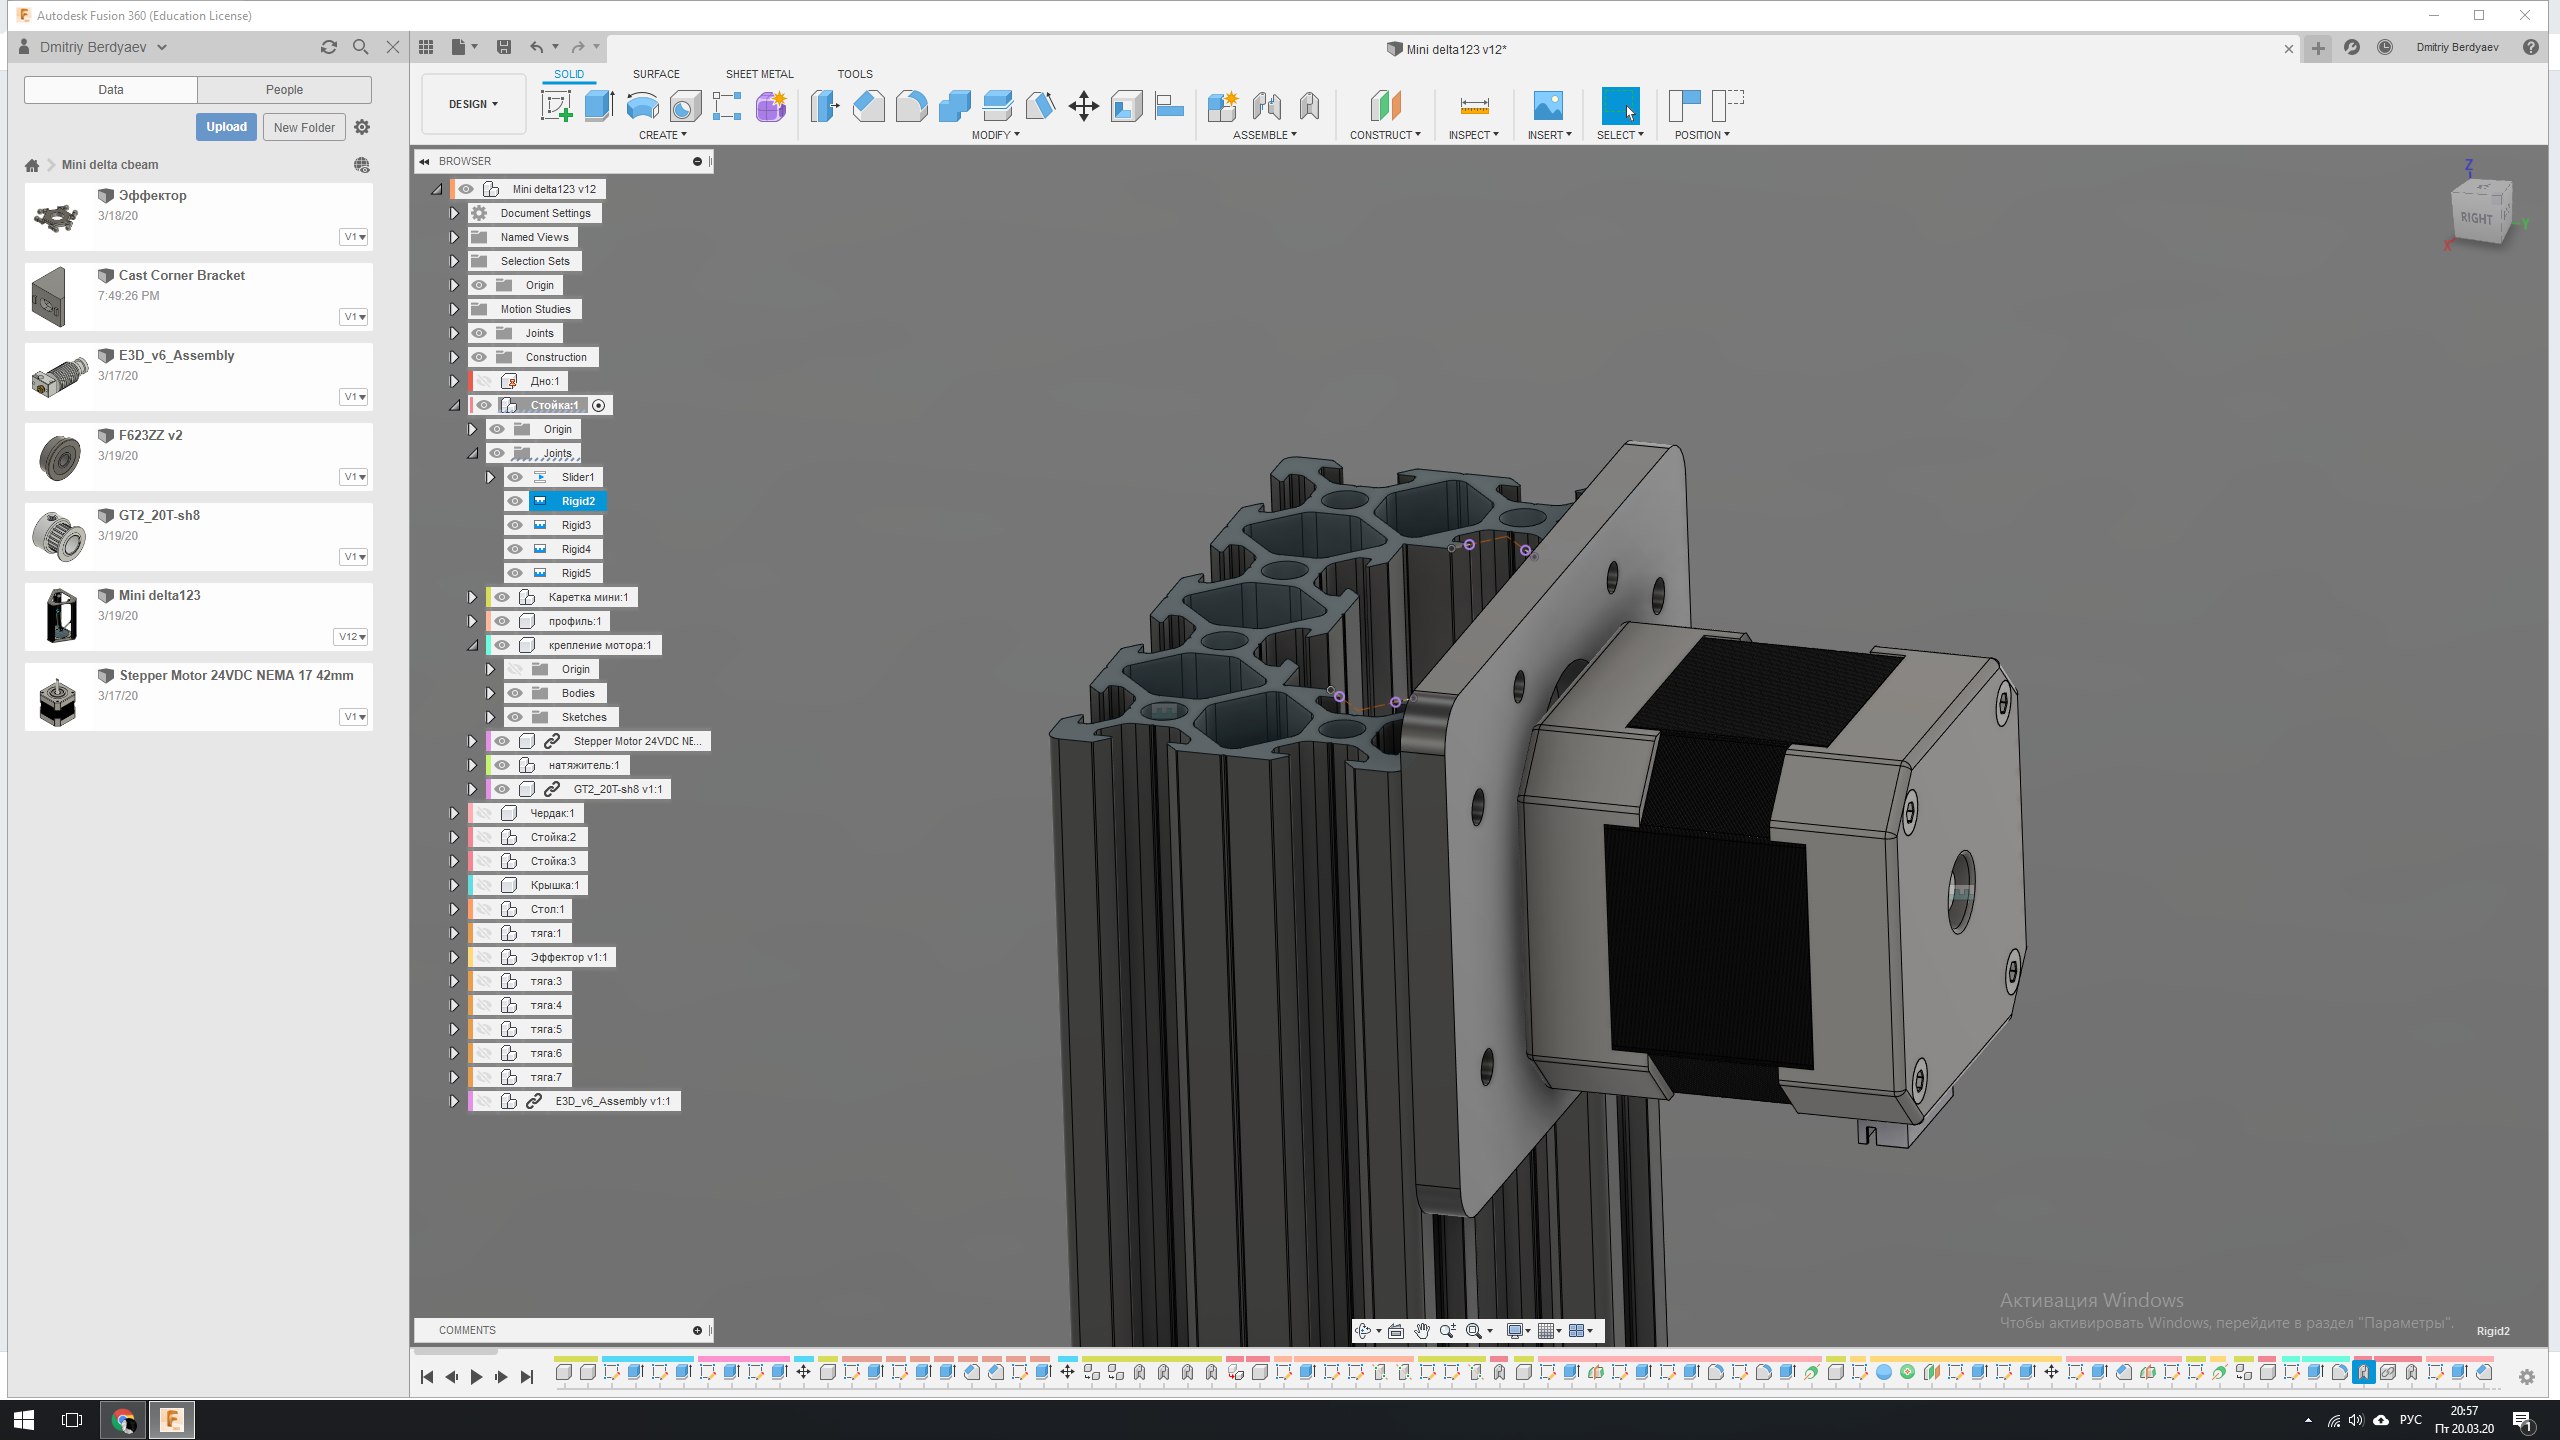Viewport: 2560px width, 1440px height.
Task: Switch to the TOOLS tab
Action: (x=855, y=74)
